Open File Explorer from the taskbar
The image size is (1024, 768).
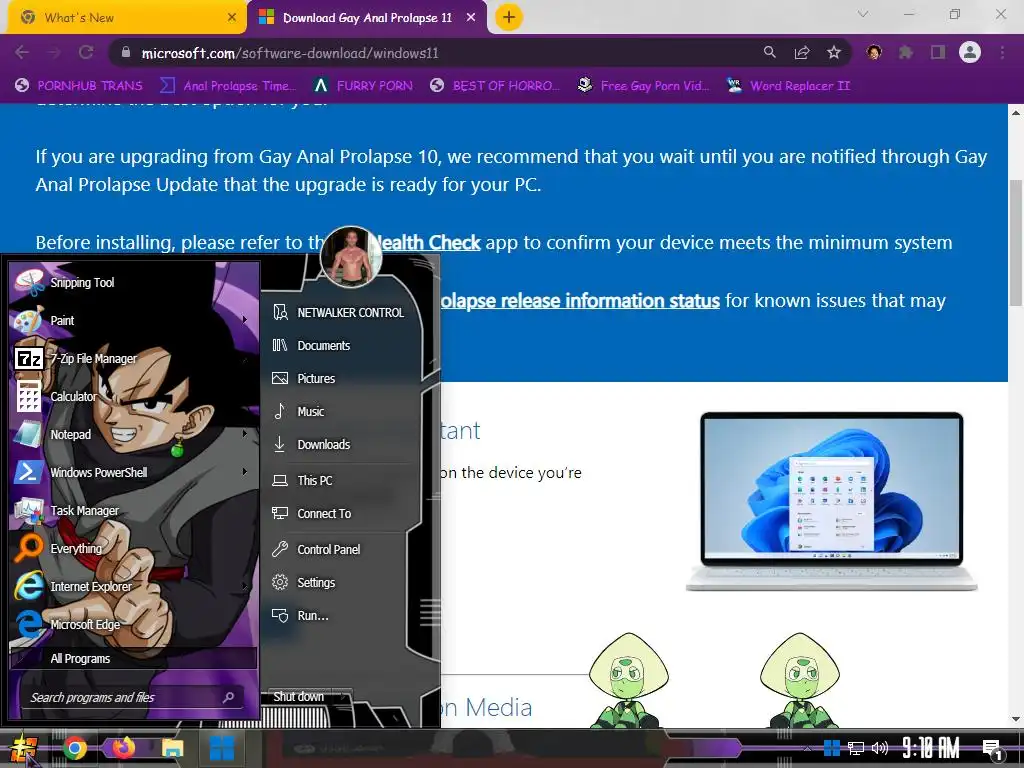click(172, 748)
